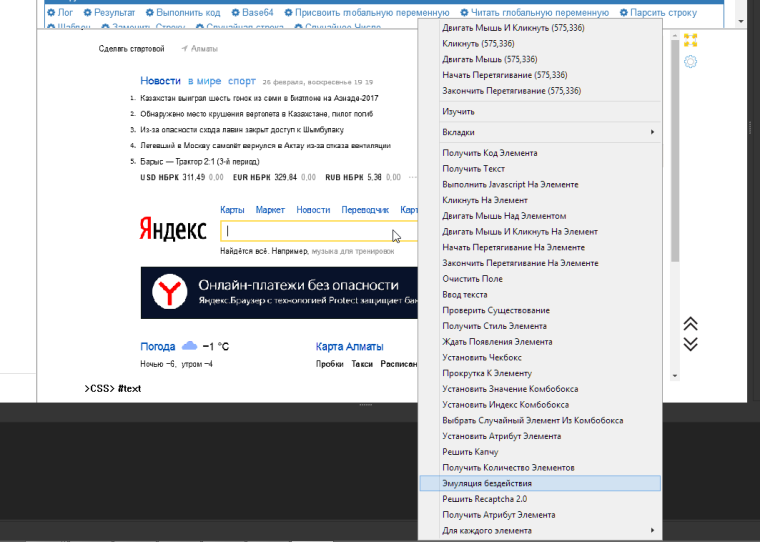Click the double chevron up icon

pos(690,324)
